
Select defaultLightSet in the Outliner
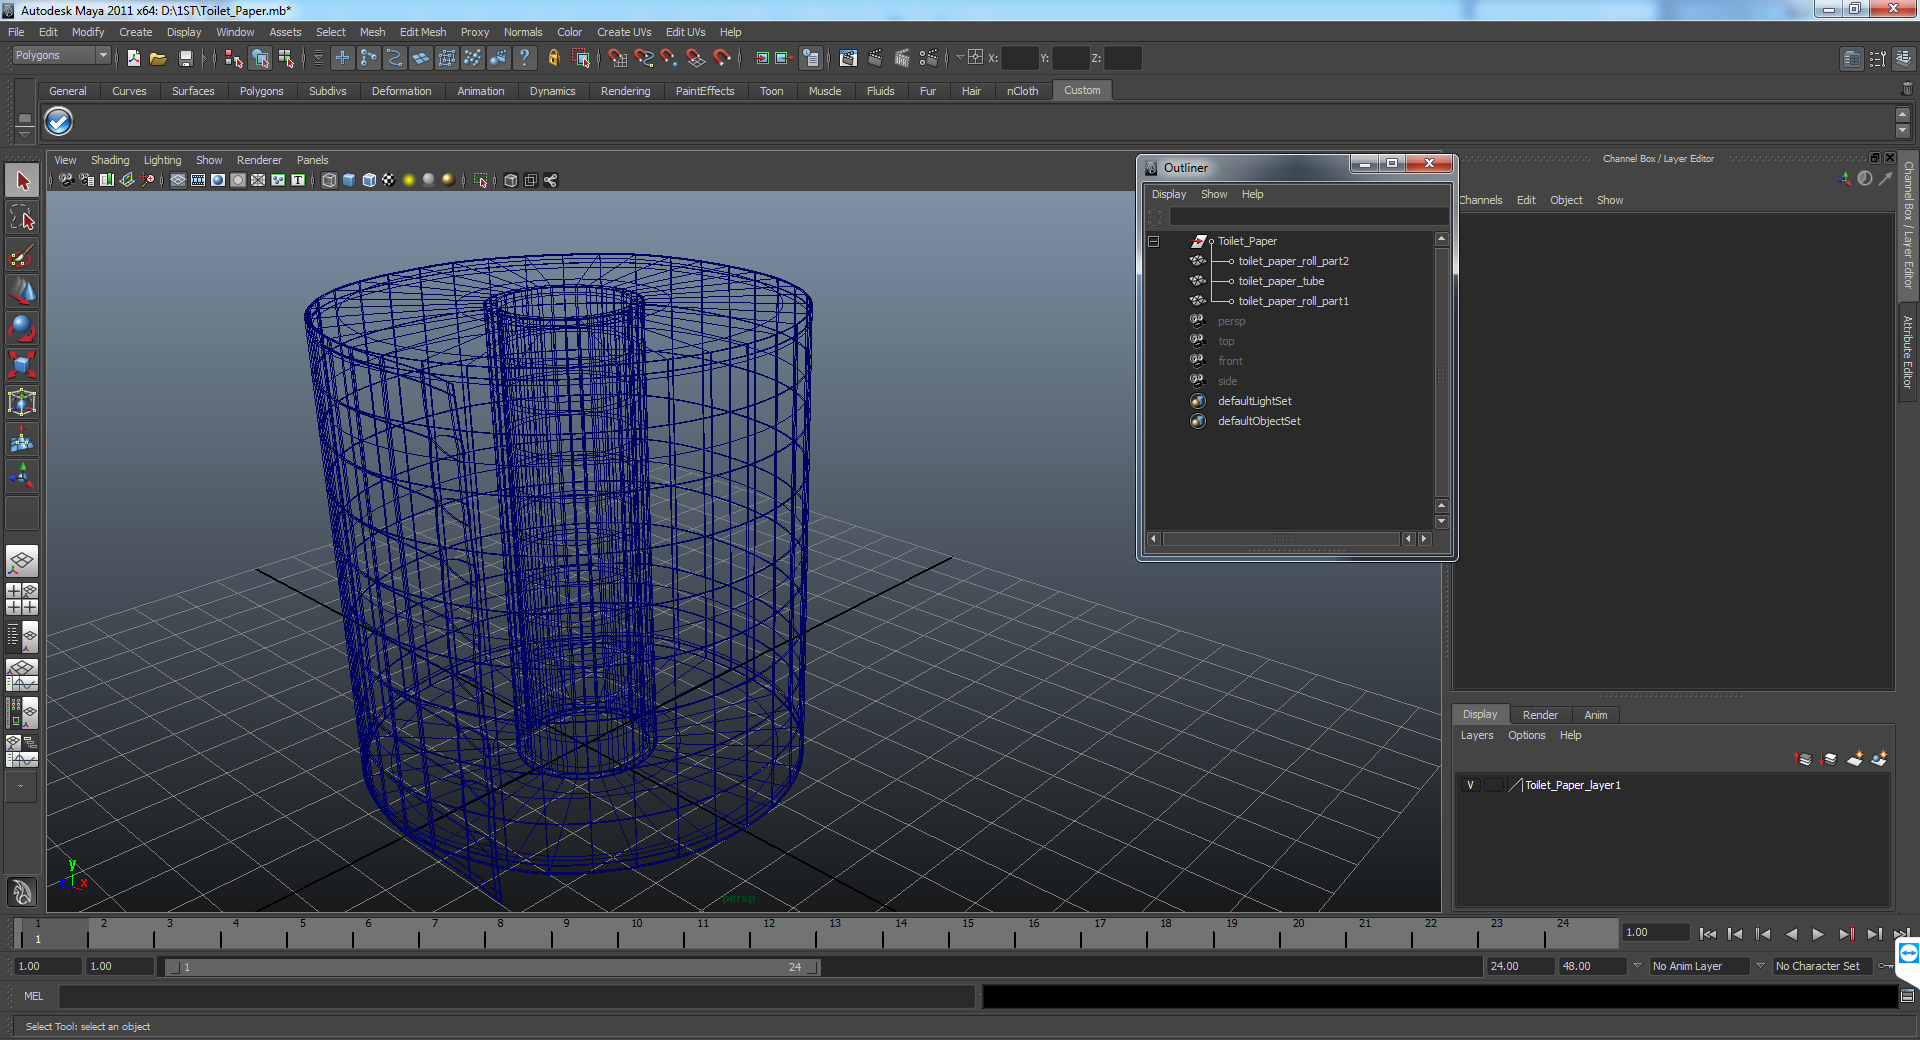[x=1254, y=401]
